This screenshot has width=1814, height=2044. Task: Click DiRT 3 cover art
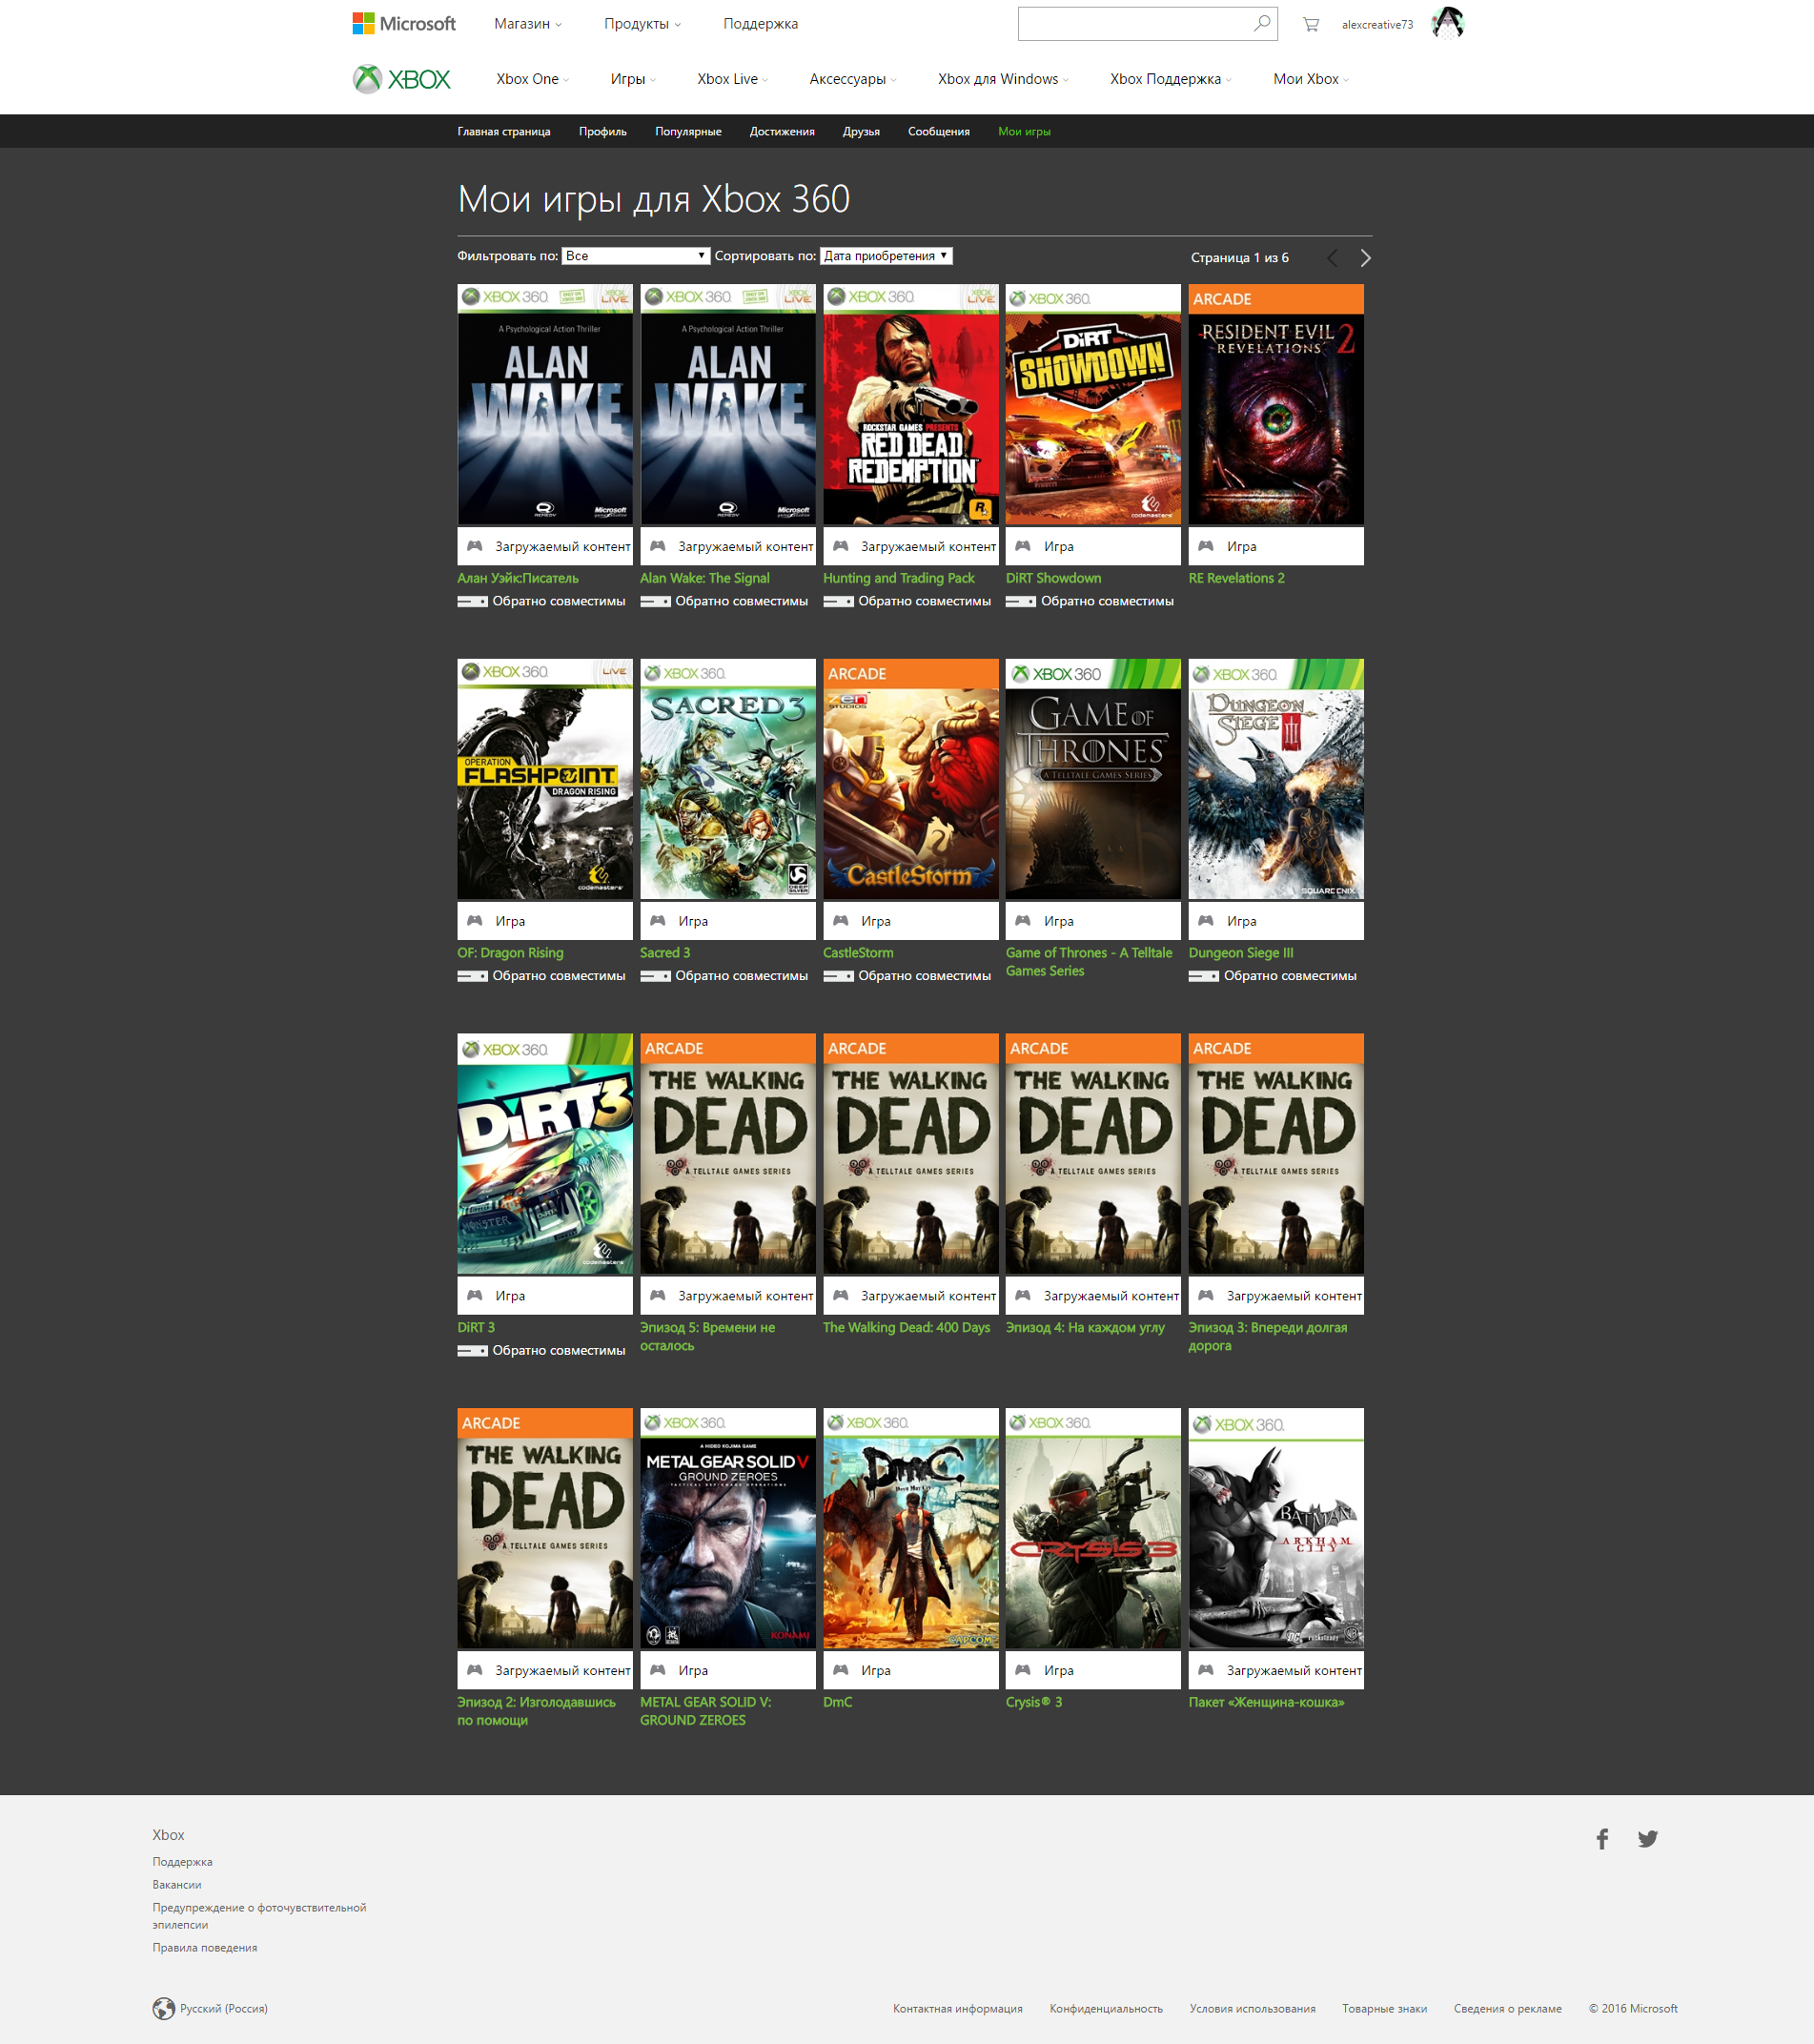point(545,1154)
